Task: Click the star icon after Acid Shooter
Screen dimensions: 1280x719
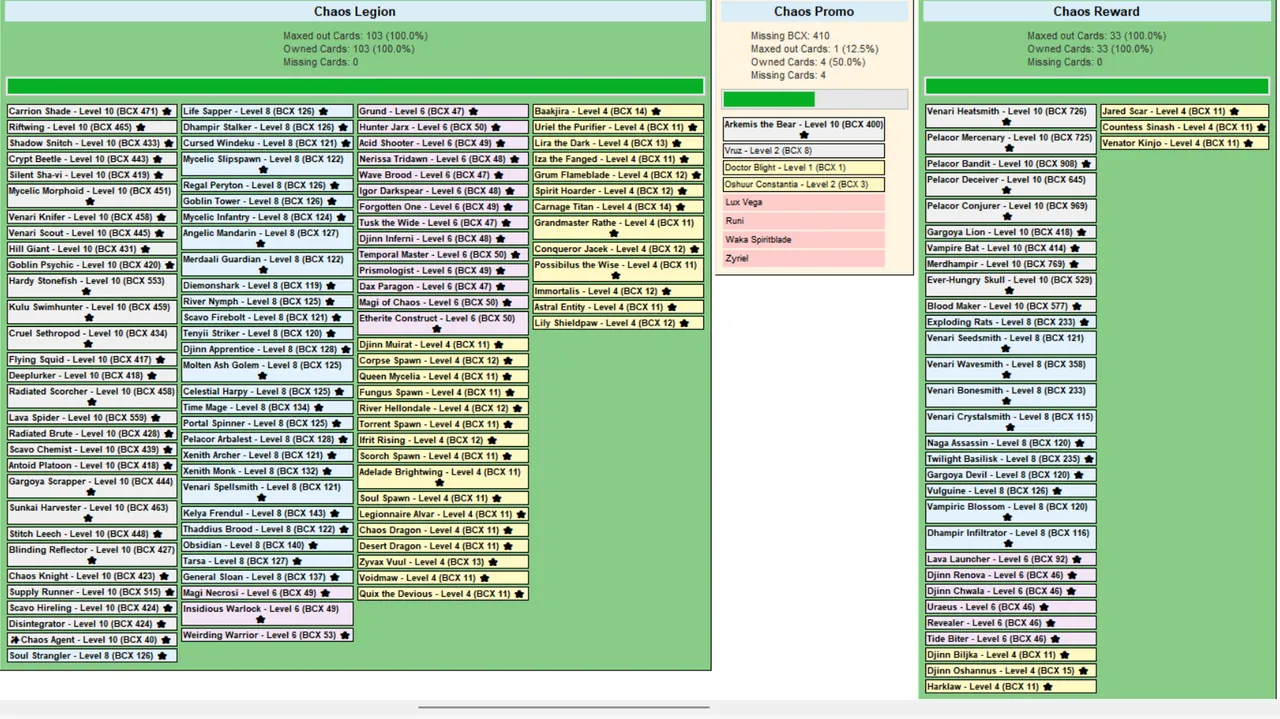Action: 502,144
